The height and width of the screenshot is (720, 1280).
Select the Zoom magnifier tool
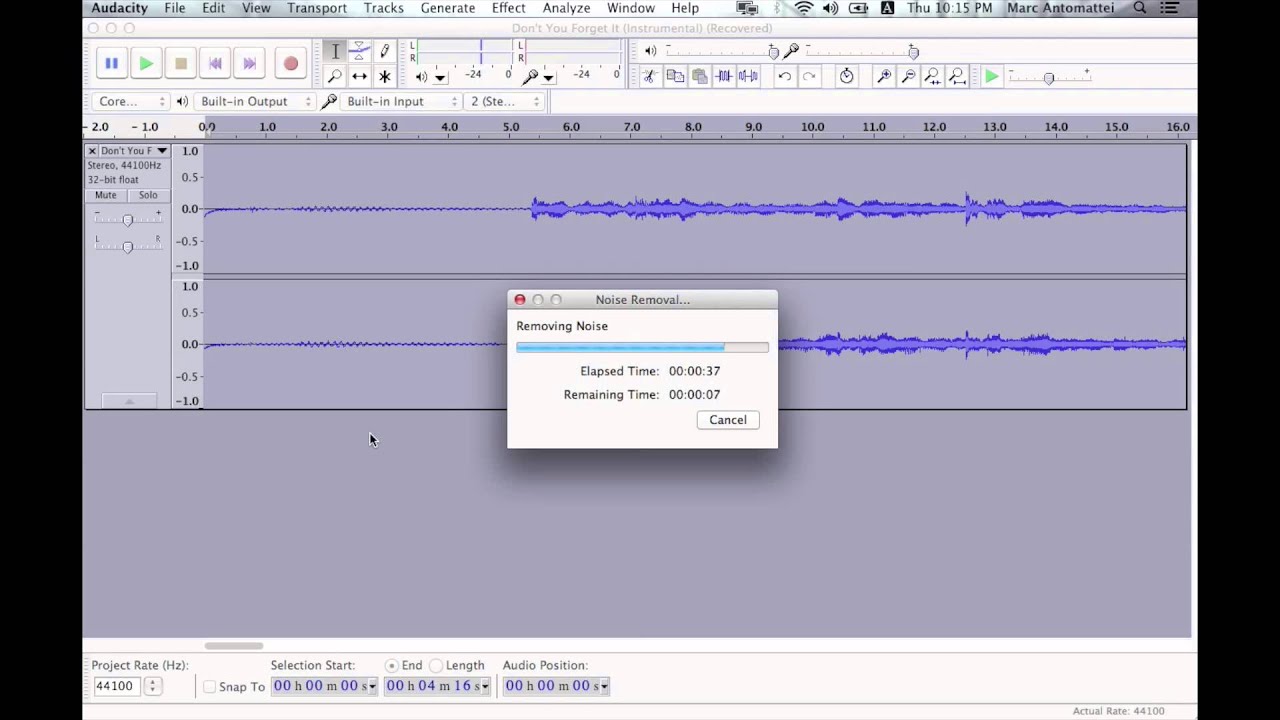(335, 76)
